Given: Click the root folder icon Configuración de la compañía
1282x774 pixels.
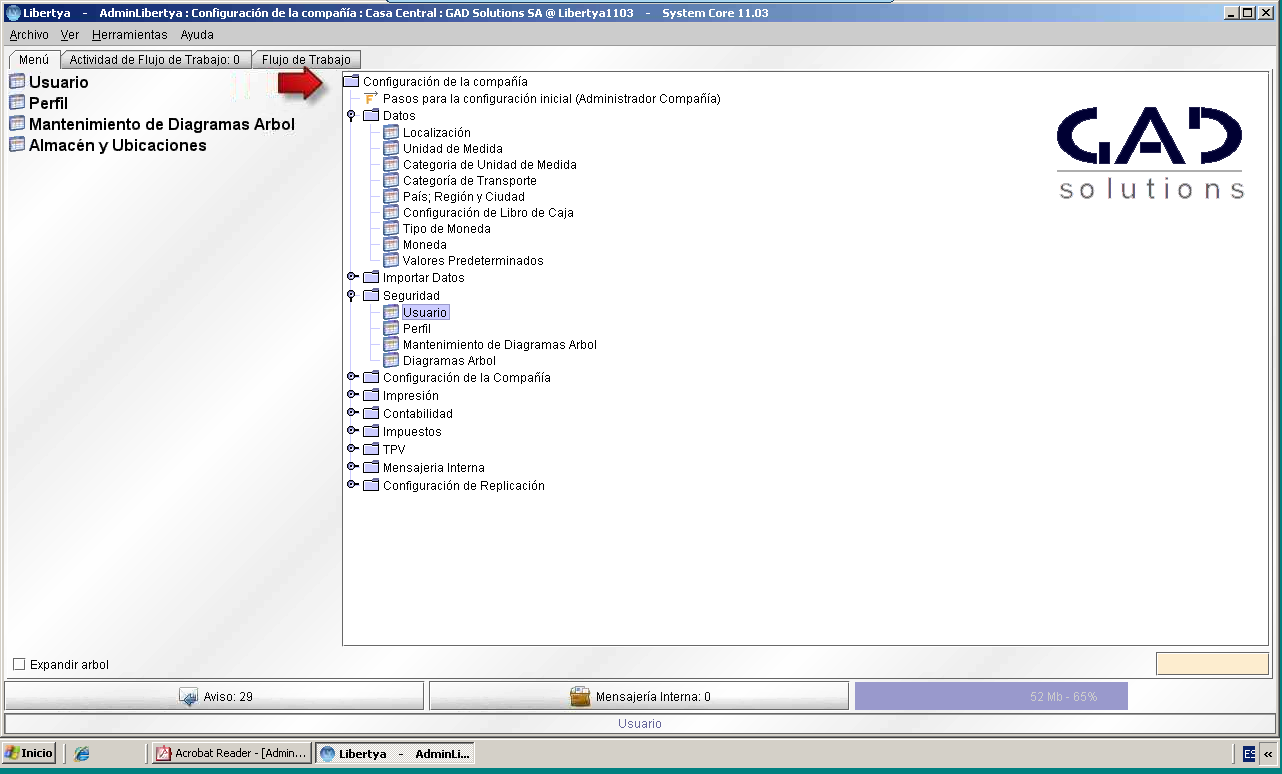Looking at the screenshot, I should pyautogui.click(x=351, y=81).
